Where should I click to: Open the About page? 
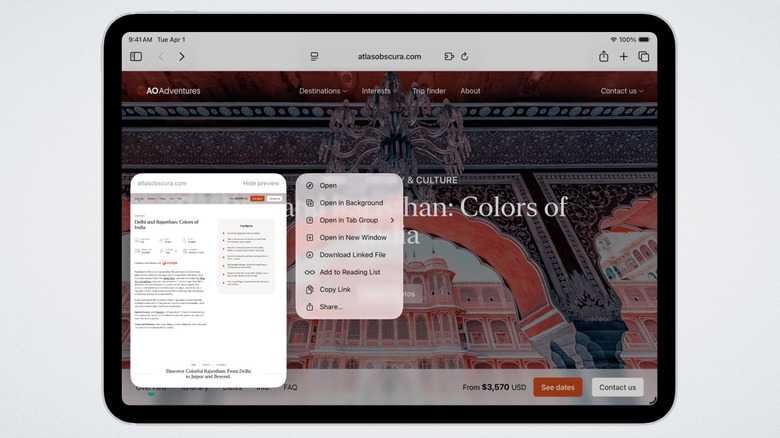(470, 91)
